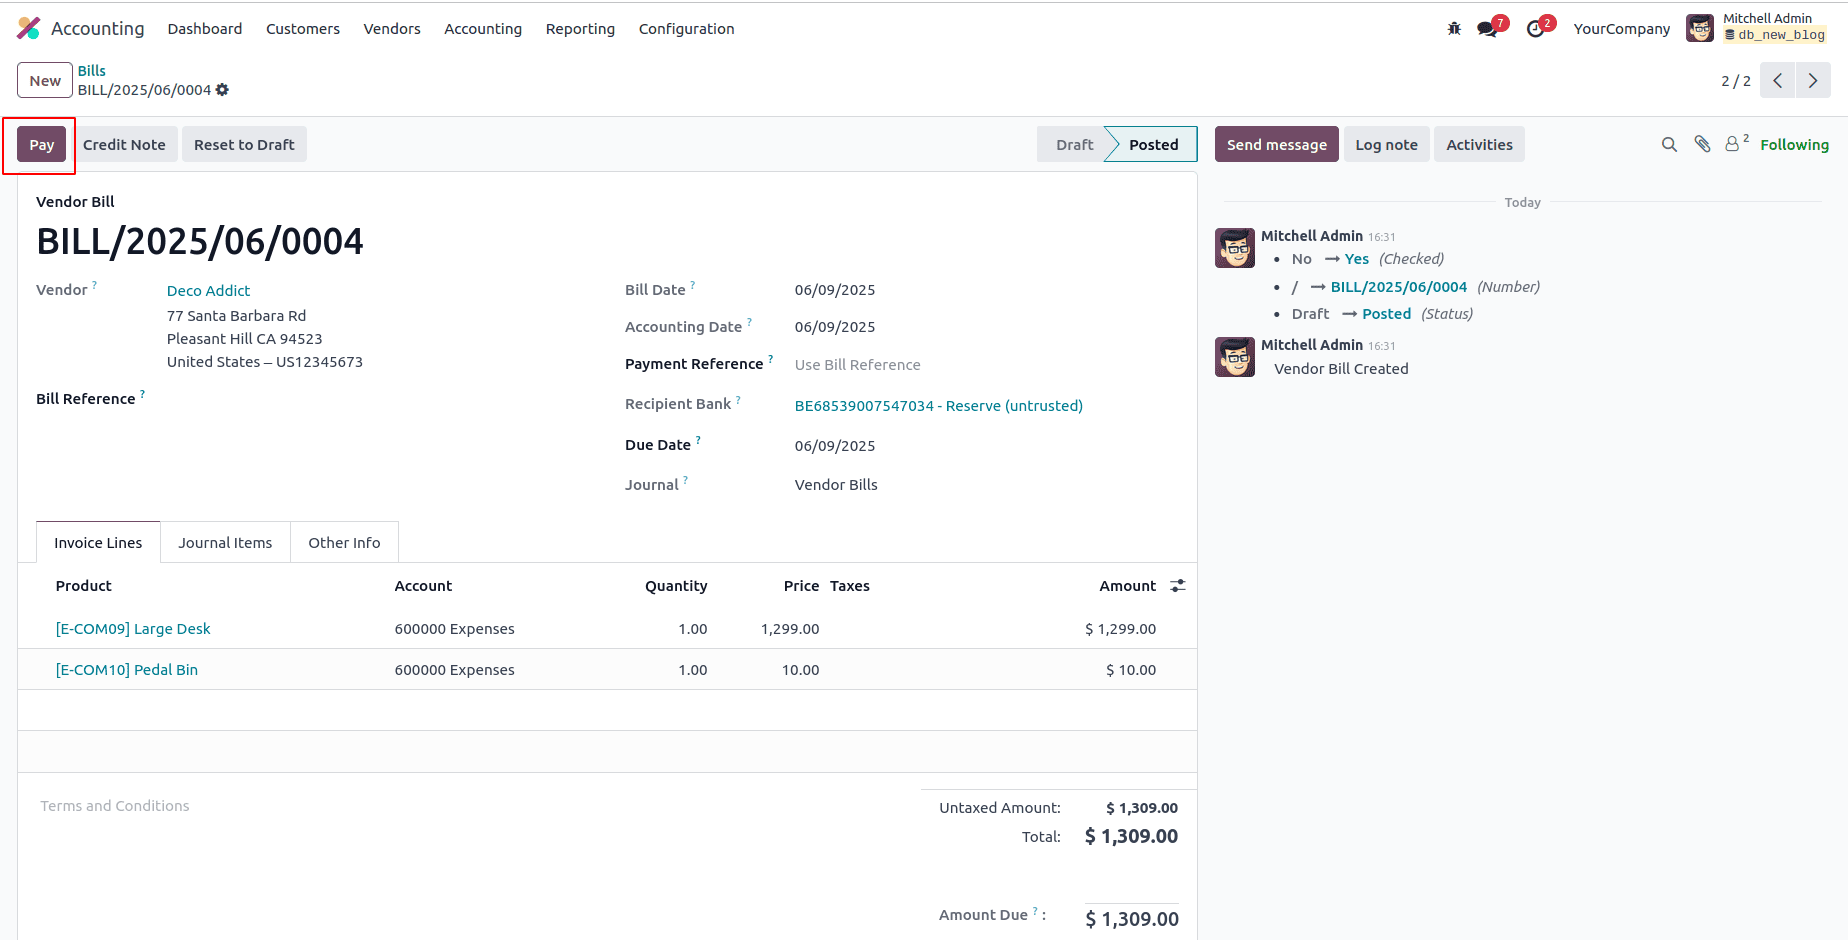Click the YourCompany company switcher

pos(1621,29)
